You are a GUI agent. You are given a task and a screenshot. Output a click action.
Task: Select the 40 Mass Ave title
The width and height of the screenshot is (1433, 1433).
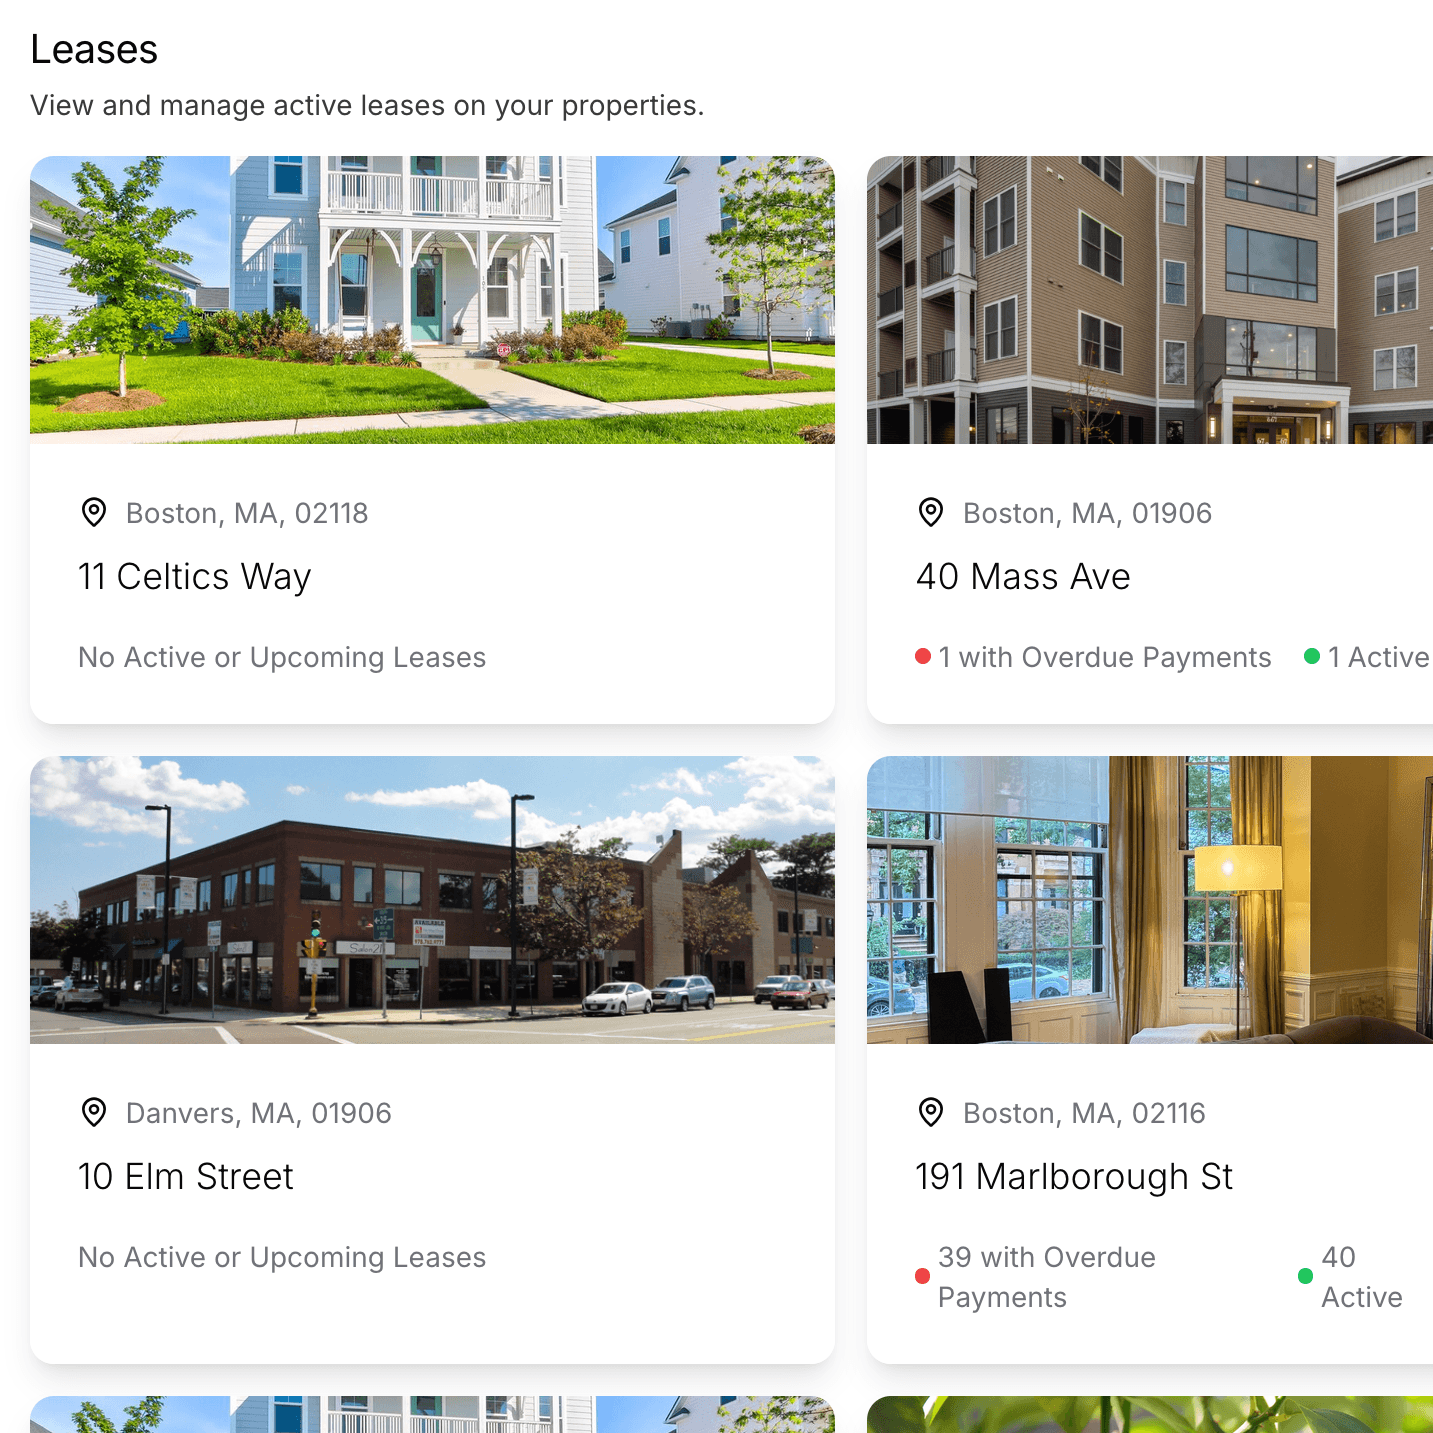point(1023,577)
